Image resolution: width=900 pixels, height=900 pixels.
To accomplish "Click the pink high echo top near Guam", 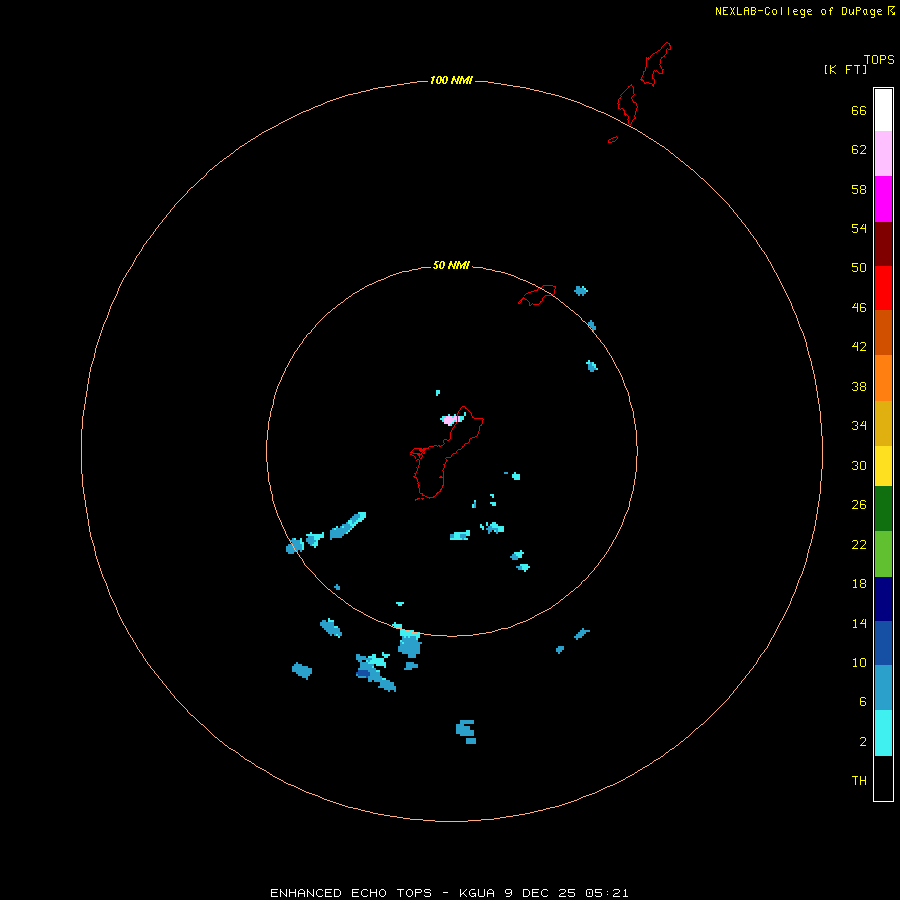I will click(449, 420).
